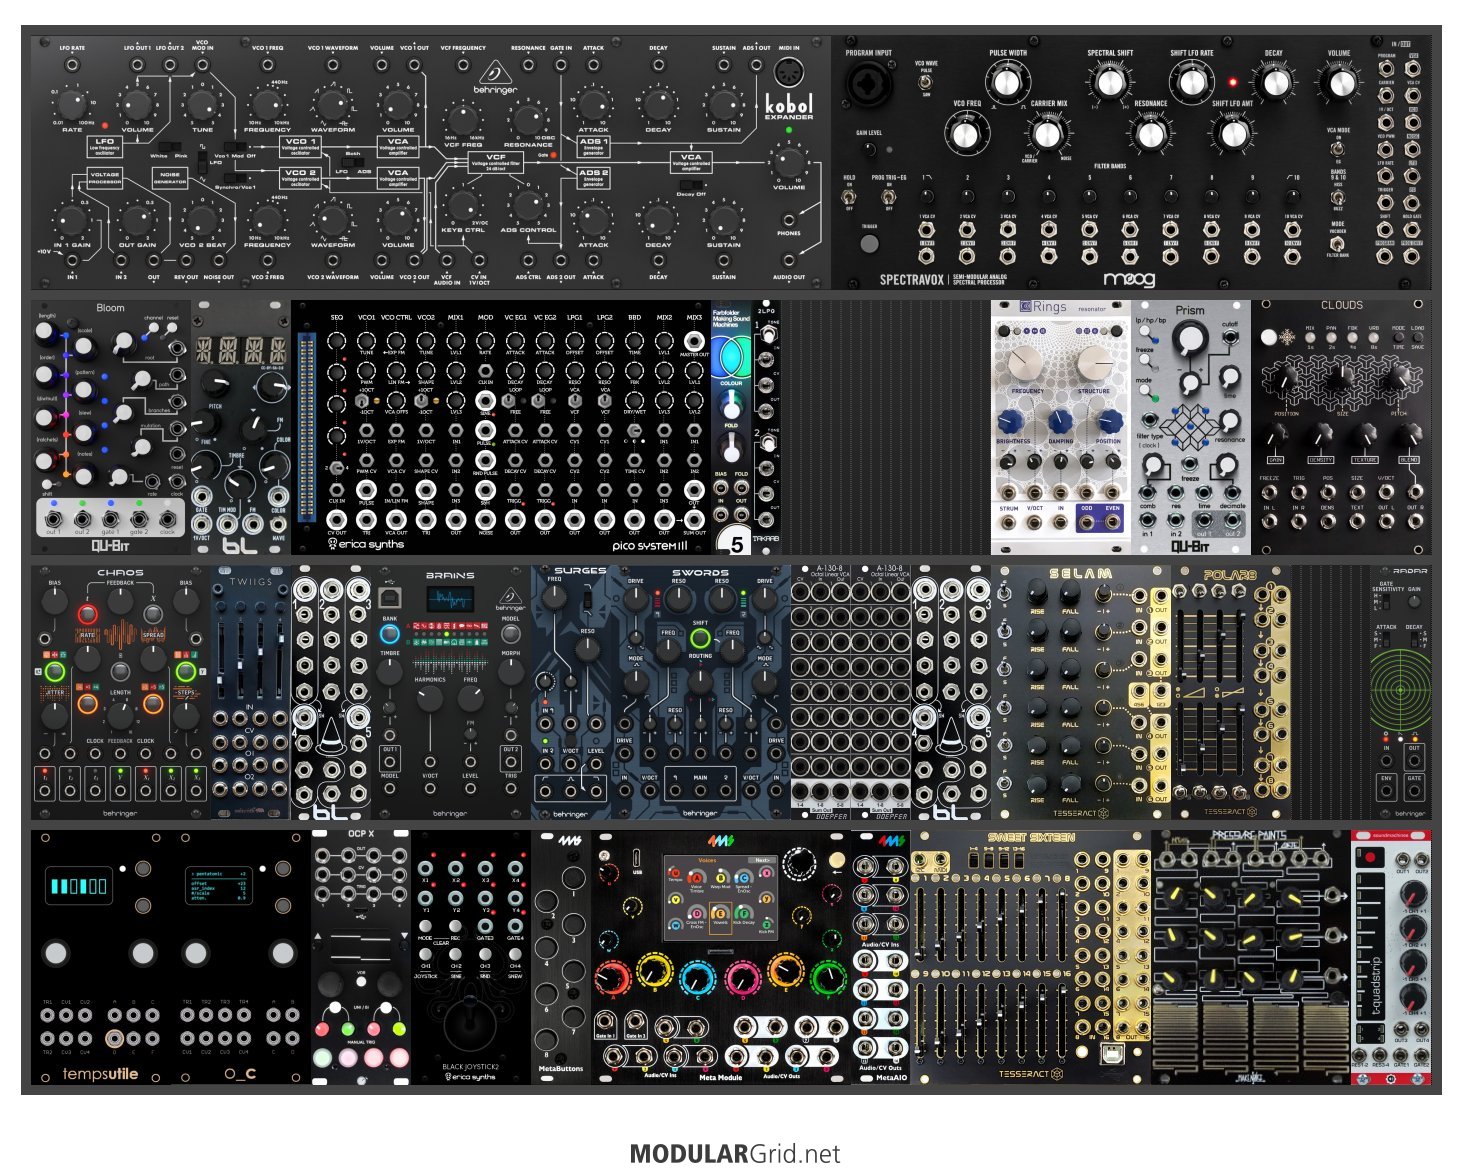The width and height of the screenshot is (1472, 1175).
Task: Select the Pressure Points module
Action: [1250, 957]
